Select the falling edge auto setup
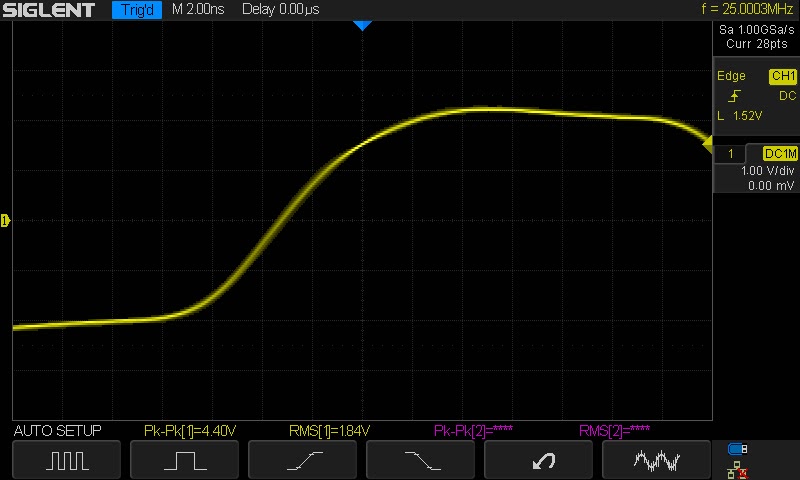Viewport: 800px width, 480px height. pyautogui.click(x=420, y=460)
